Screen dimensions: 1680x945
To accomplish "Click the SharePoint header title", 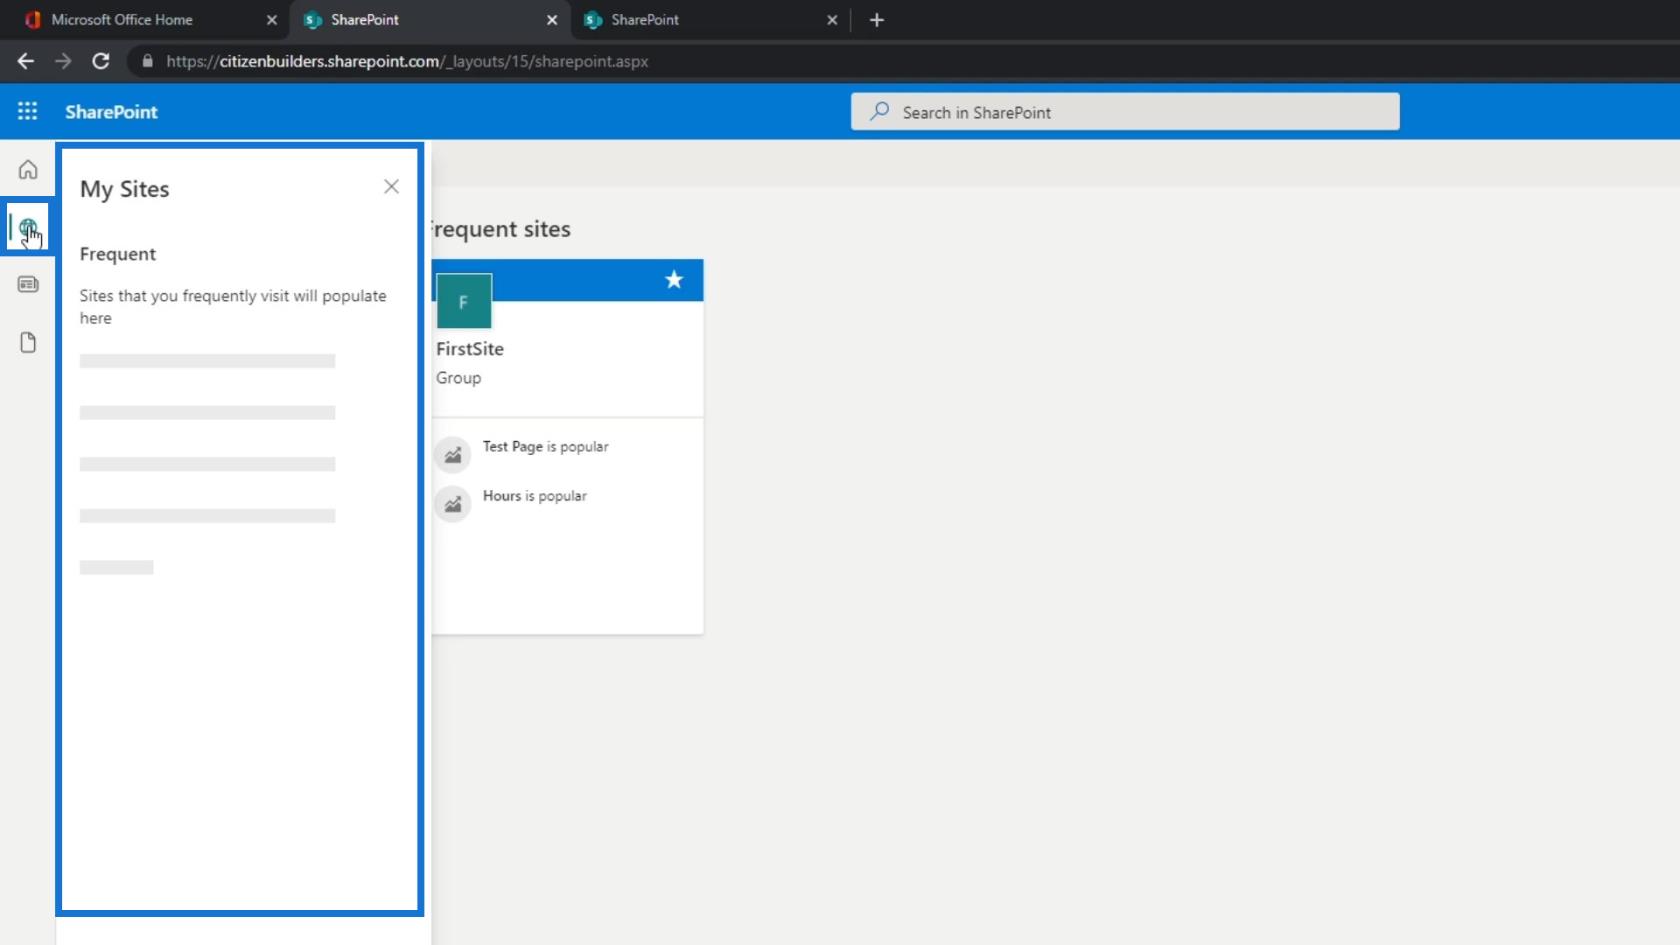I will tap(111, 112).
